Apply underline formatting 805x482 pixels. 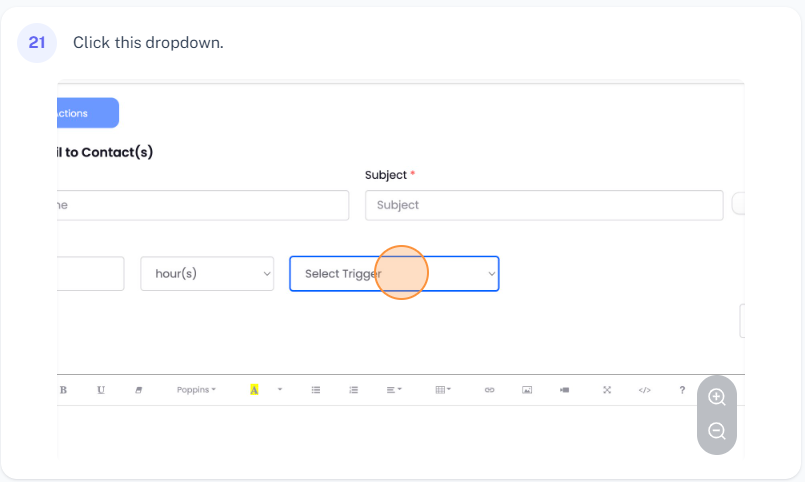(101, 390)
